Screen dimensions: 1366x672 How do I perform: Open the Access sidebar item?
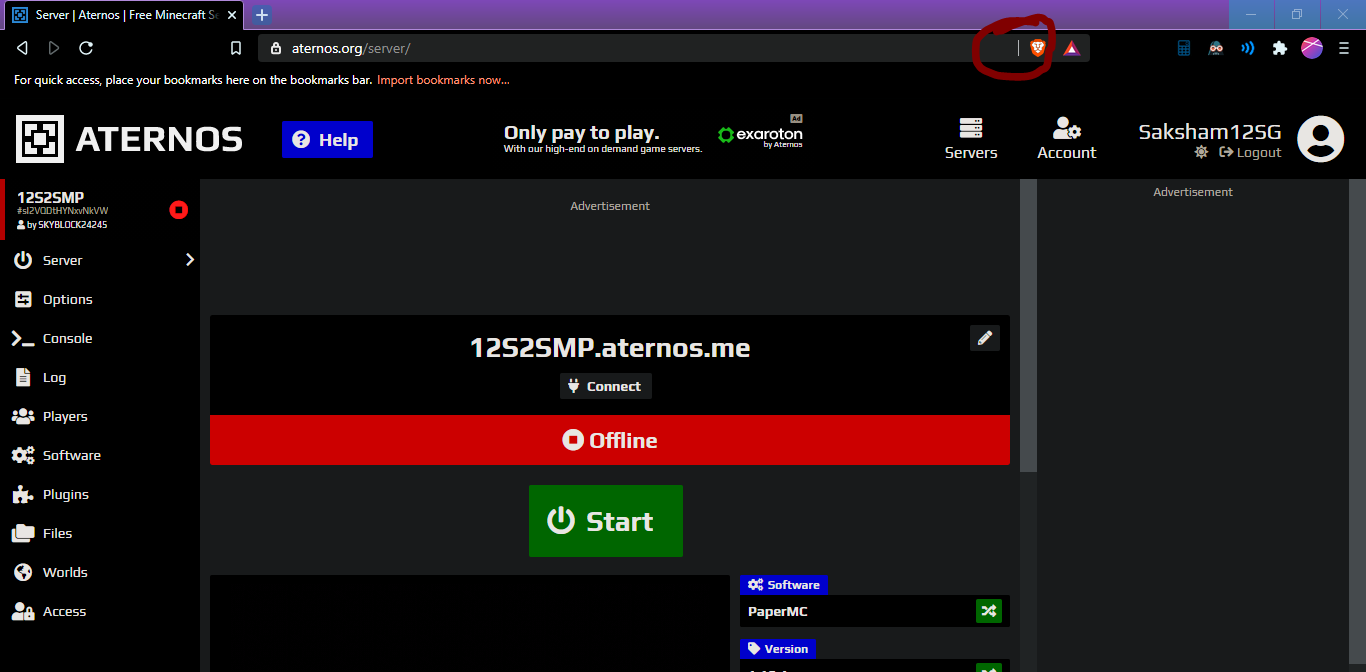[x=100, y=611]
